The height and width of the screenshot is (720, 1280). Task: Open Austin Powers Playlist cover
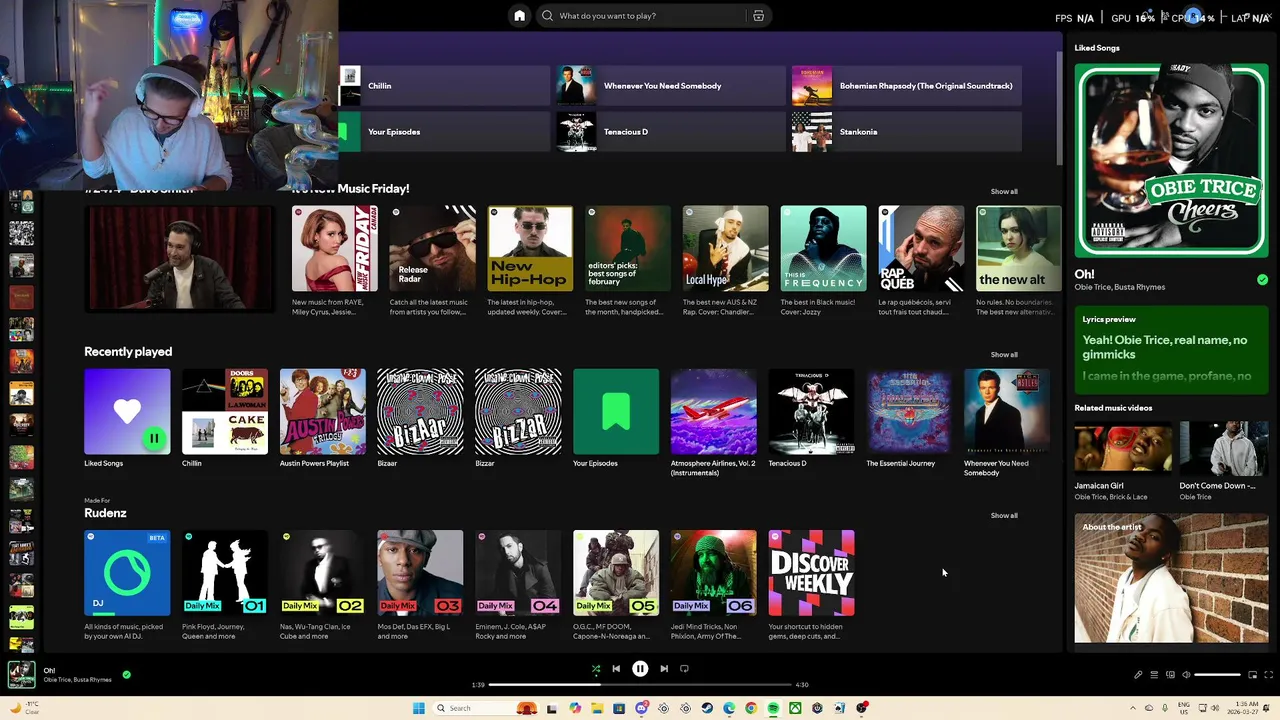pyautogui.click(x=323, y=412)
